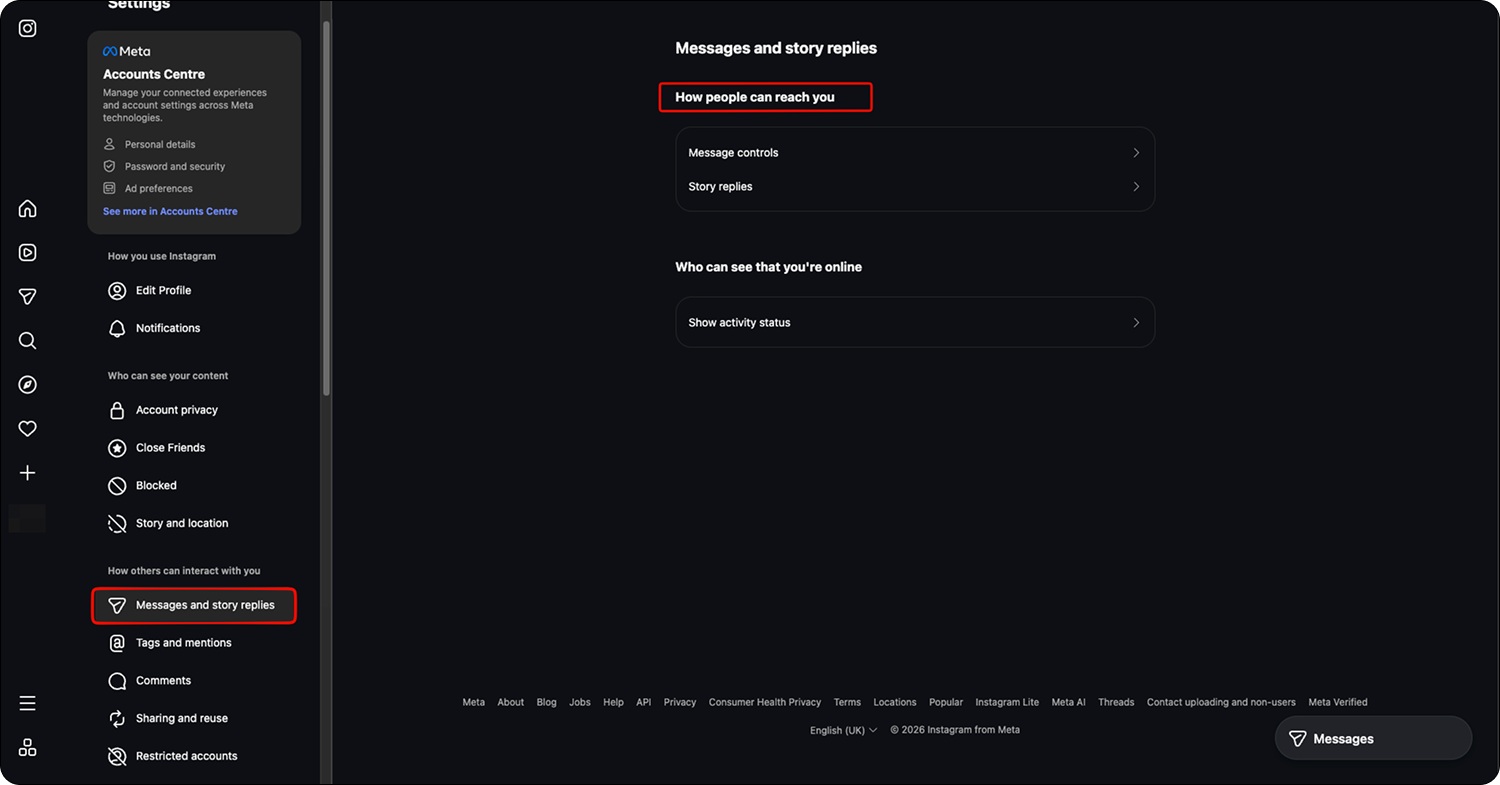
Task: Open the Instagram logo home link
Action: pos(28,28)
